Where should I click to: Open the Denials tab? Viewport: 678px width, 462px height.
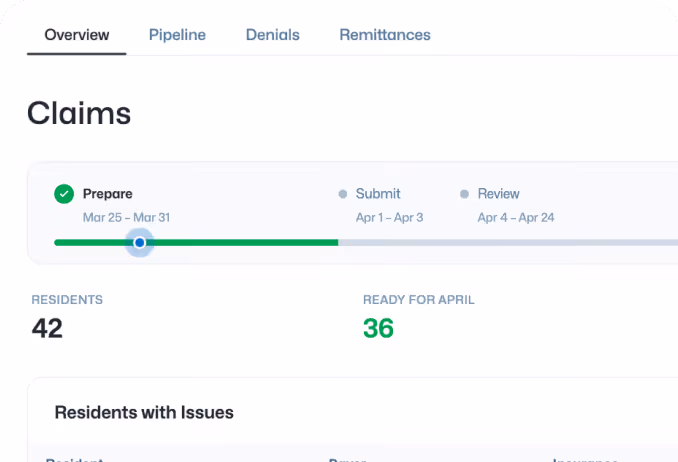(272, 35)
